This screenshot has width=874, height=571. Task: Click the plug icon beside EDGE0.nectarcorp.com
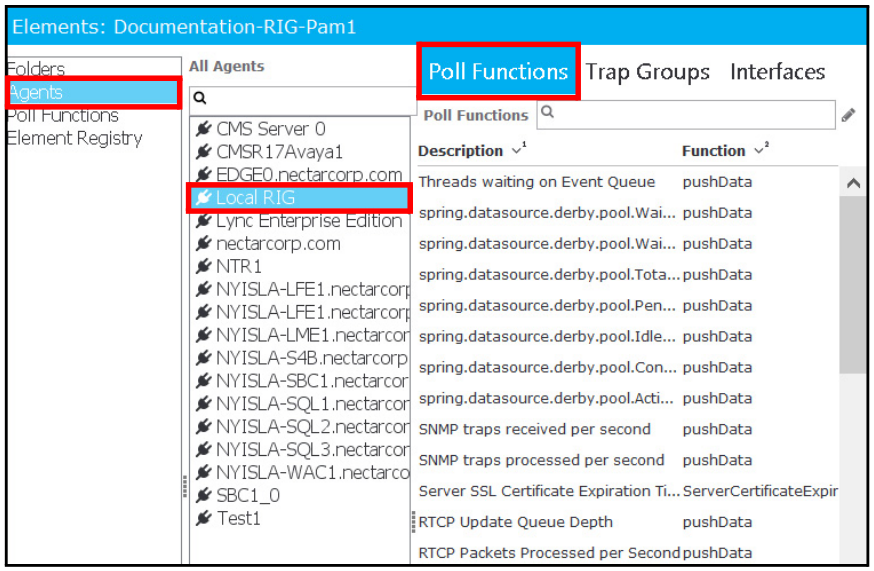point(203,175)
